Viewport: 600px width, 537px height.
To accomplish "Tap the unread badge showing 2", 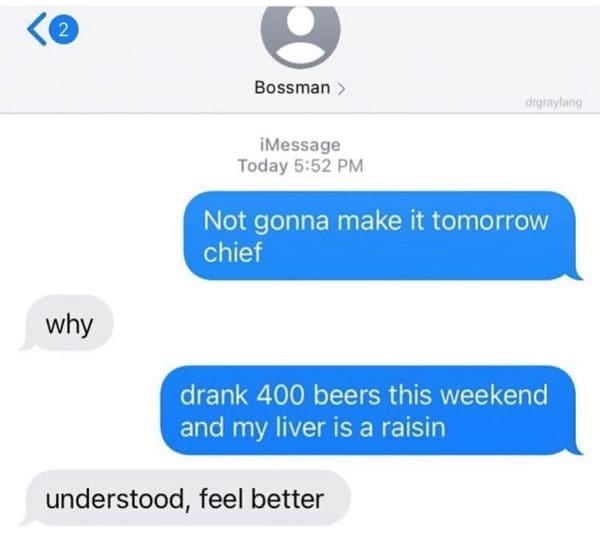I will [64, 29].
